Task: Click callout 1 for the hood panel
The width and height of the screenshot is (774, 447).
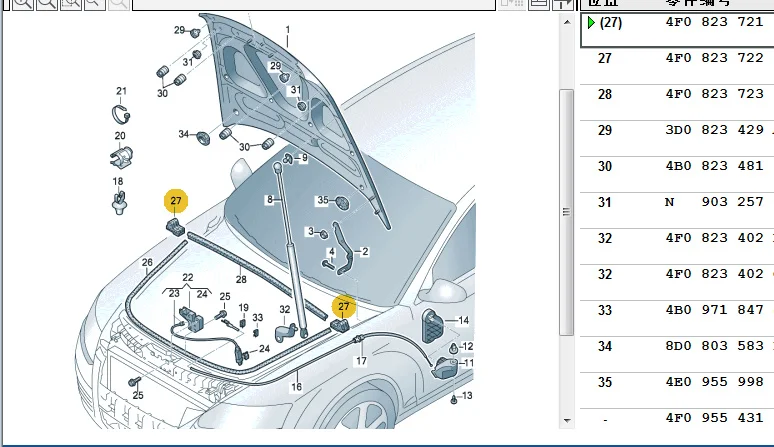Action: click(288, 29)
